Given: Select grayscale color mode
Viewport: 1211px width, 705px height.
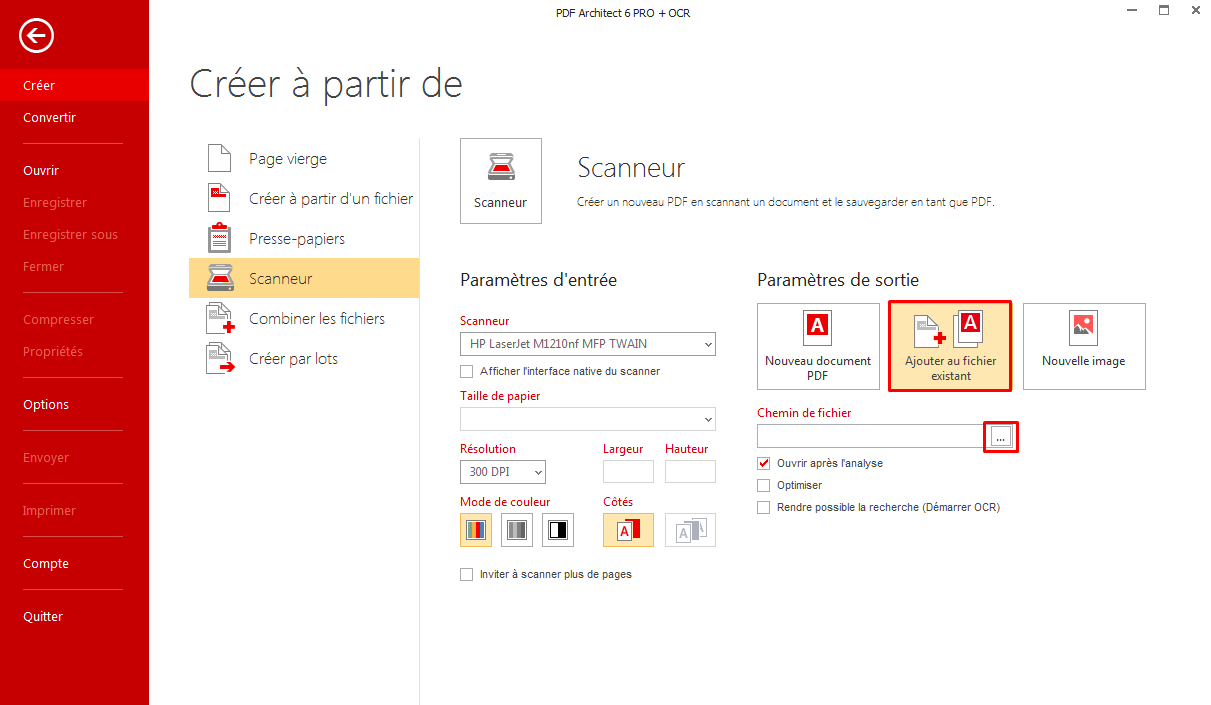Looking at the screenshot, I should point(517,530).
